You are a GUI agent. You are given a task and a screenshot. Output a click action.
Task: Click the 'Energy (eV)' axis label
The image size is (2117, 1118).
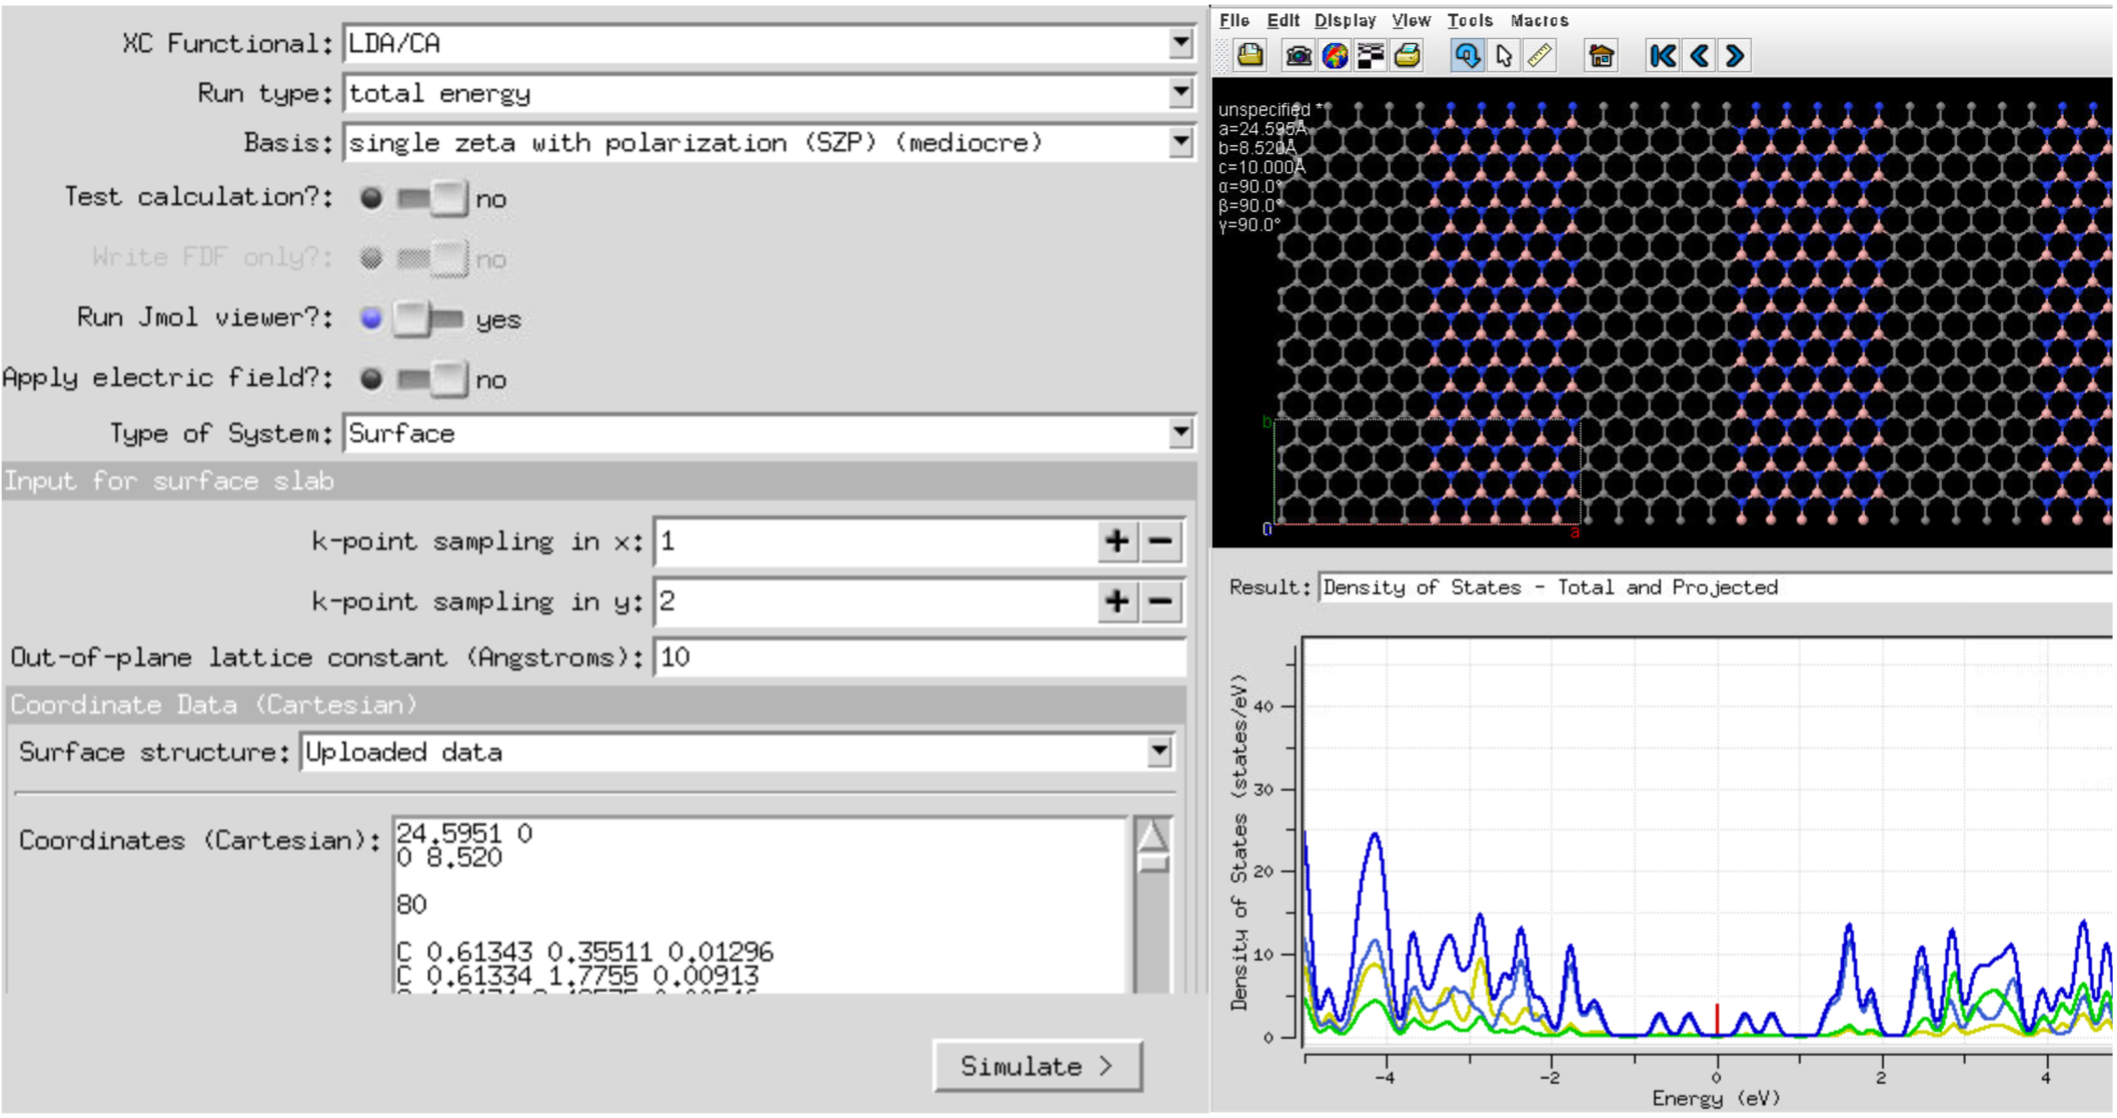1716,1098
